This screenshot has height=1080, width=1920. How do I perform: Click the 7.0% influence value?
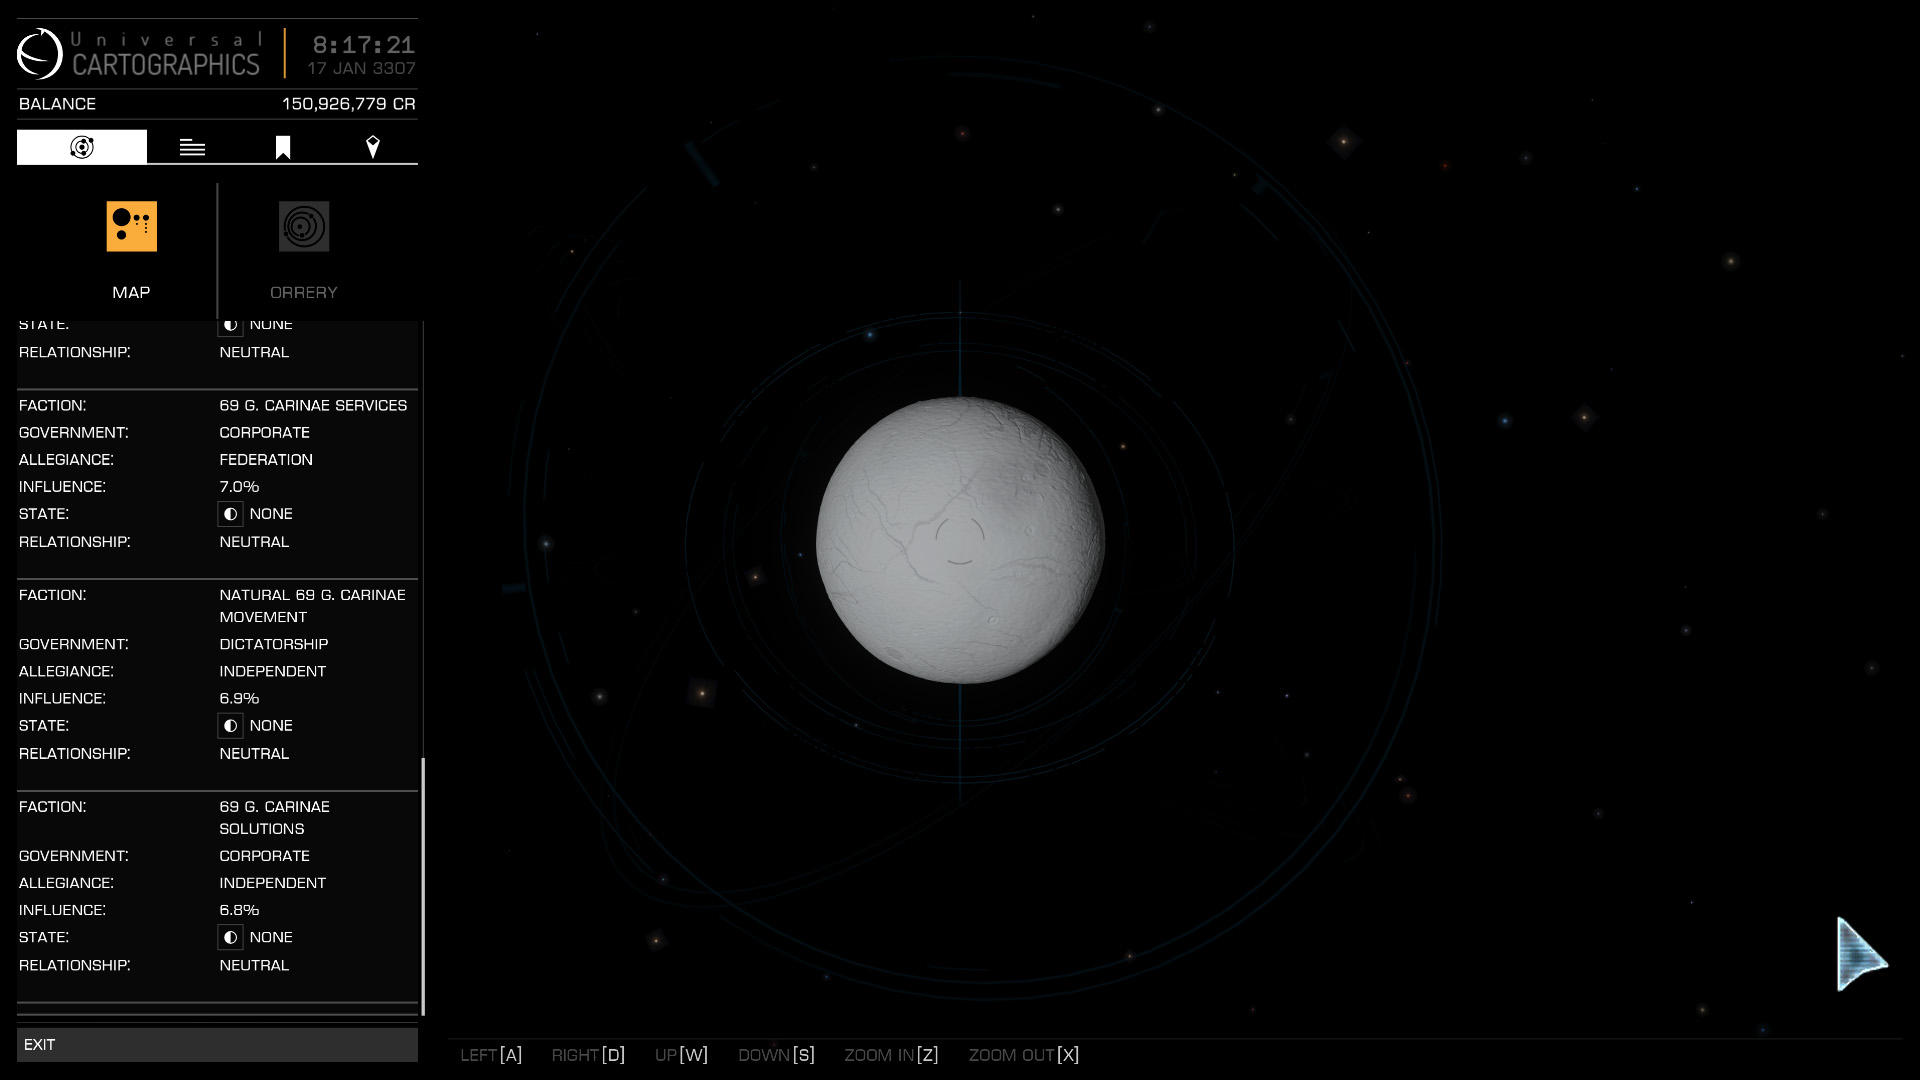pos(239,487)
